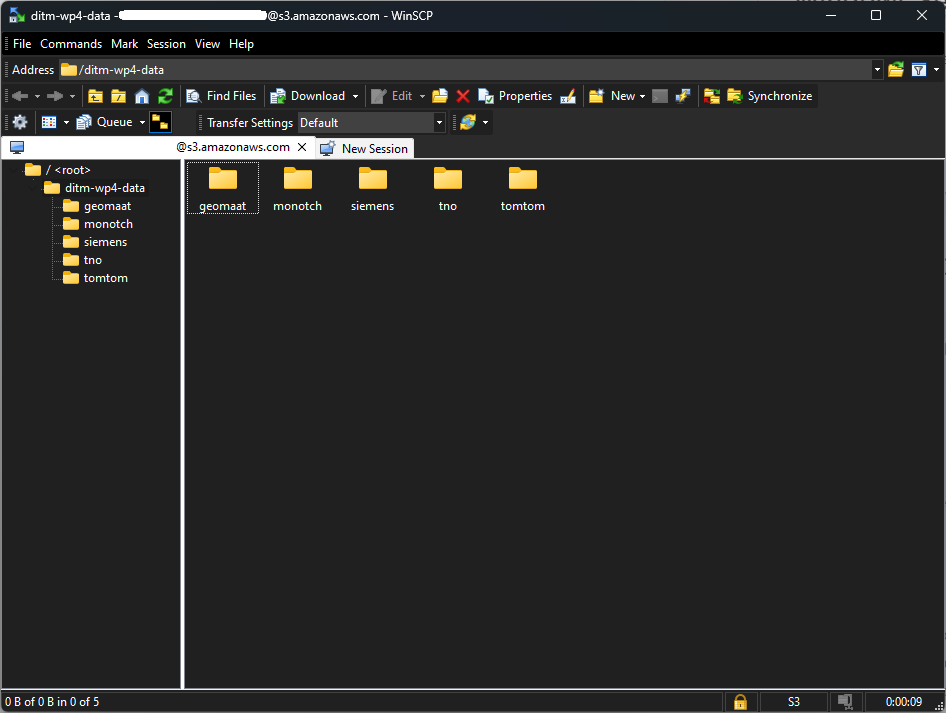Image resolution: width=946 pixels, height=713 pixels.
Task: Toggle the directory tree panel
Action: (160, 122)
